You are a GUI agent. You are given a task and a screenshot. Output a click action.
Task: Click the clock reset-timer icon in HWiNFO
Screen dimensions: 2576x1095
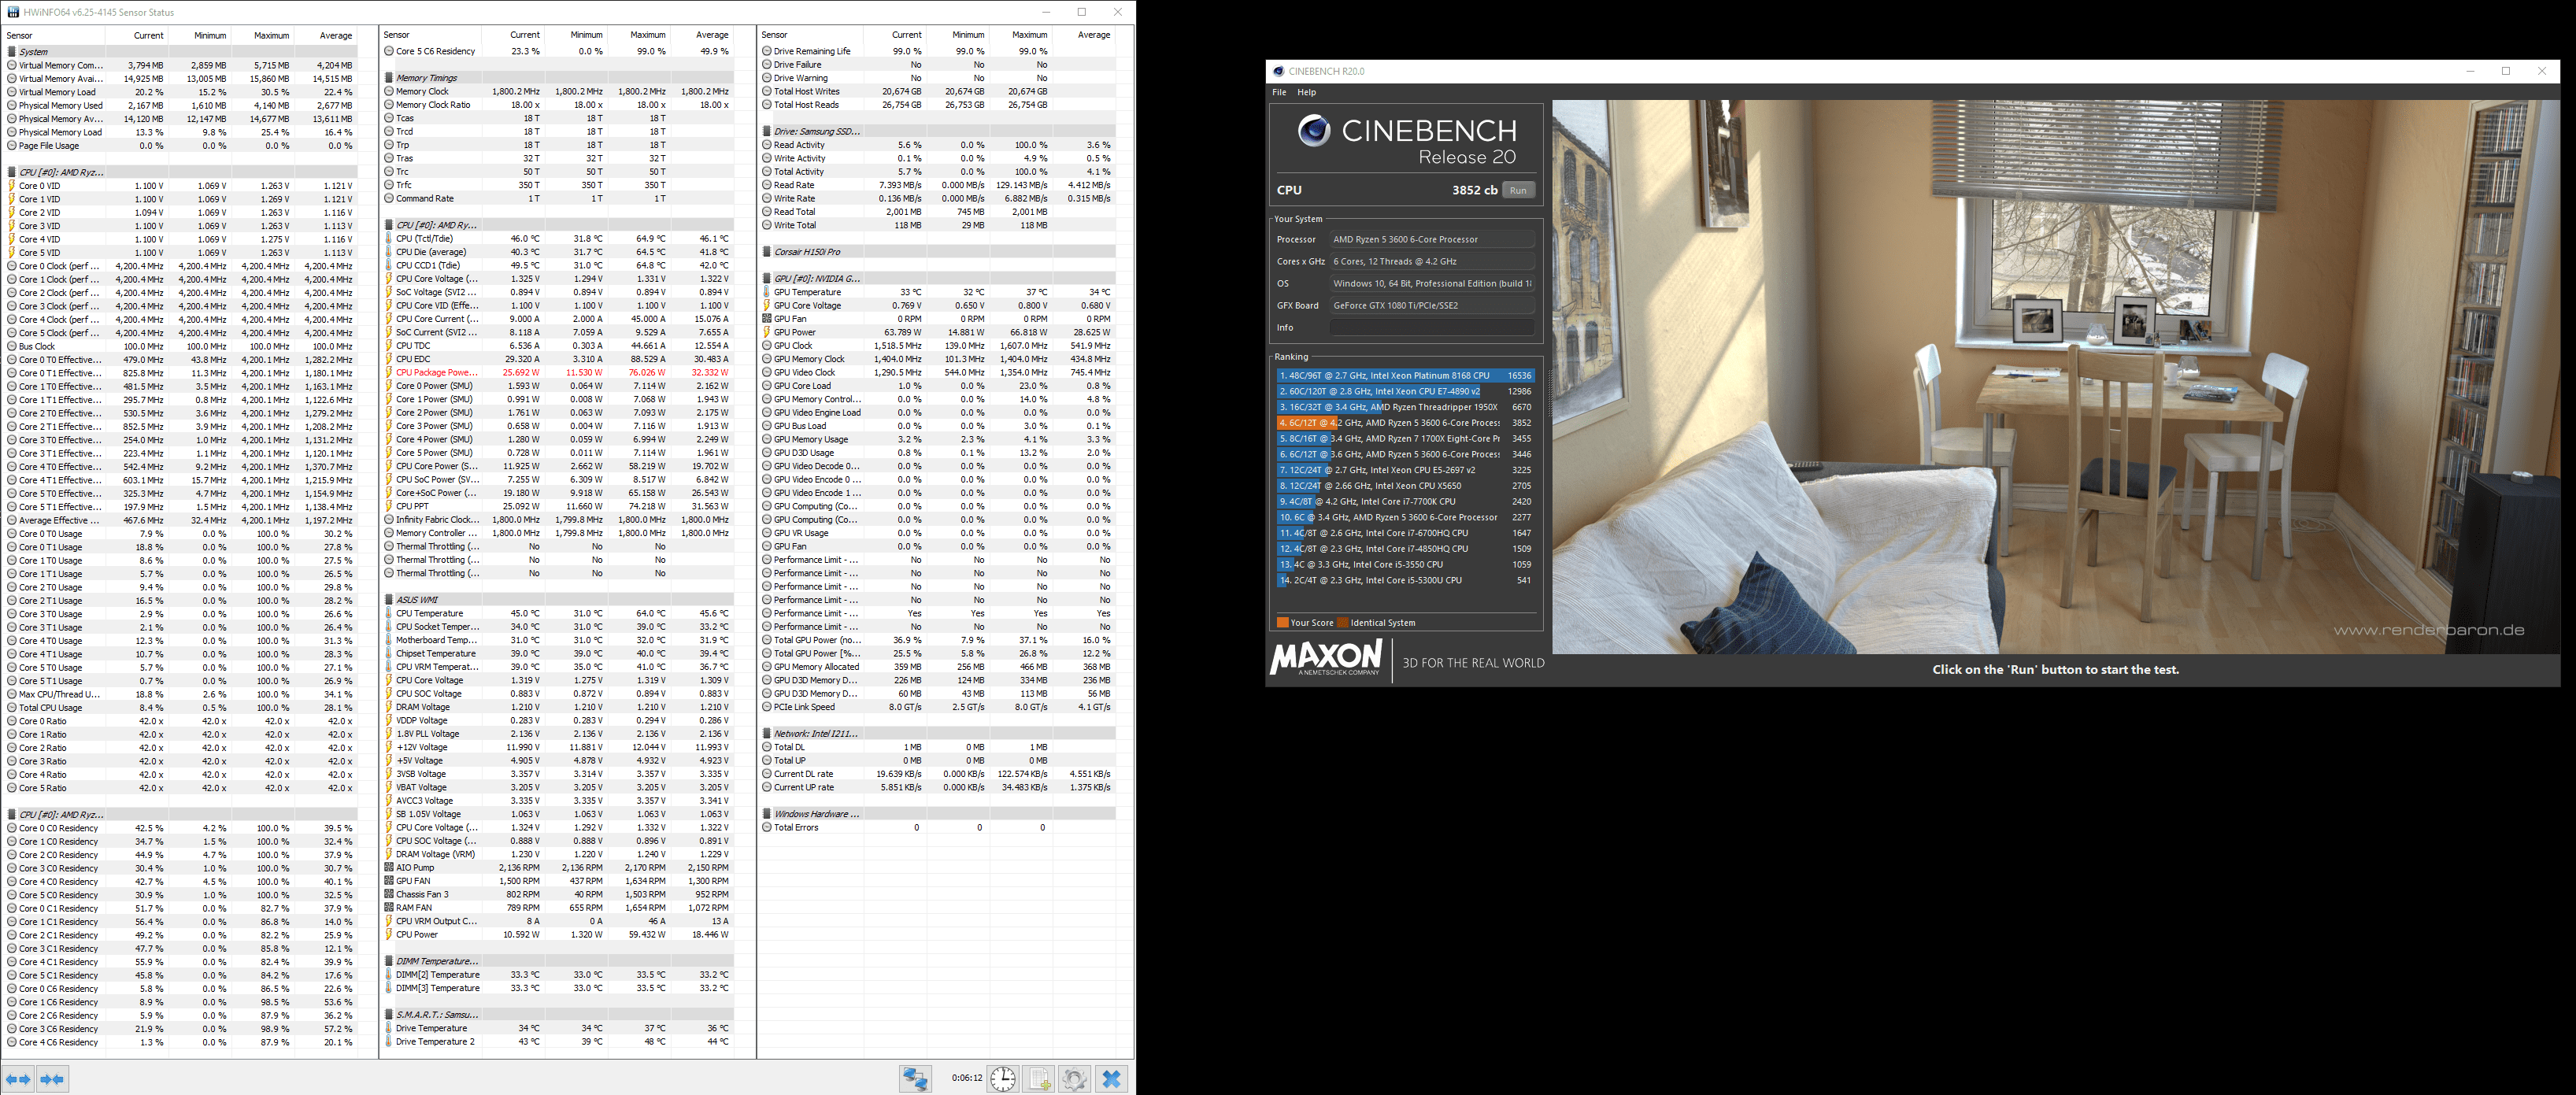point(1003,1078)
